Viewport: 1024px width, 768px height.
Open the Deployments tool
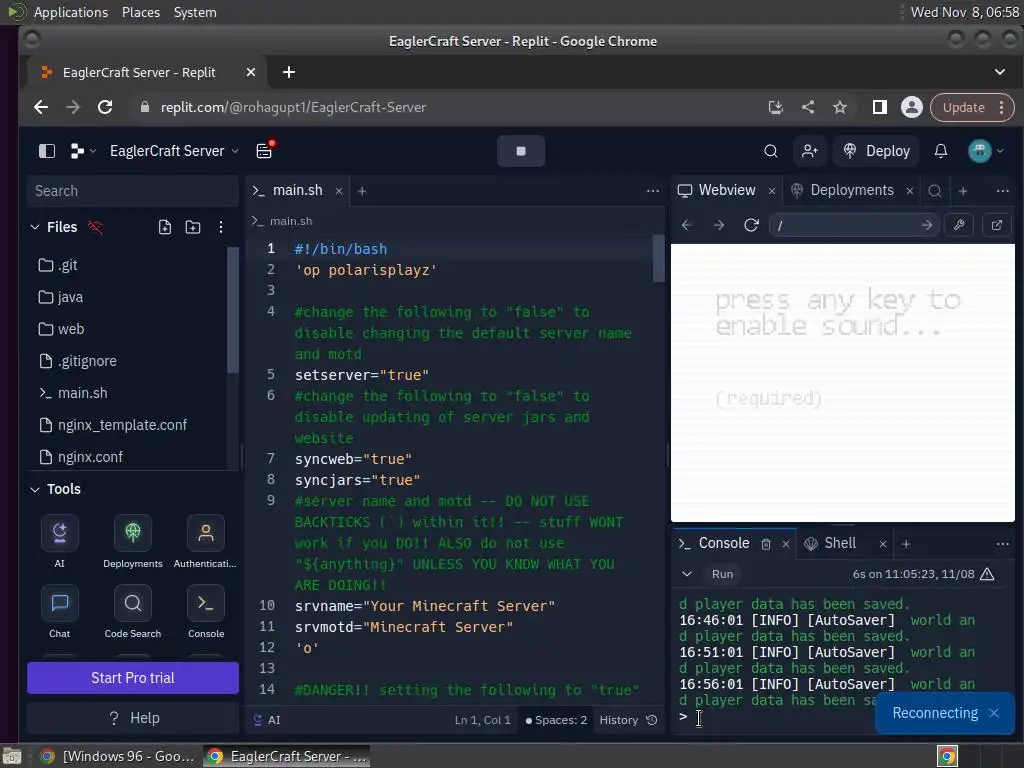[x=133, y=541]
